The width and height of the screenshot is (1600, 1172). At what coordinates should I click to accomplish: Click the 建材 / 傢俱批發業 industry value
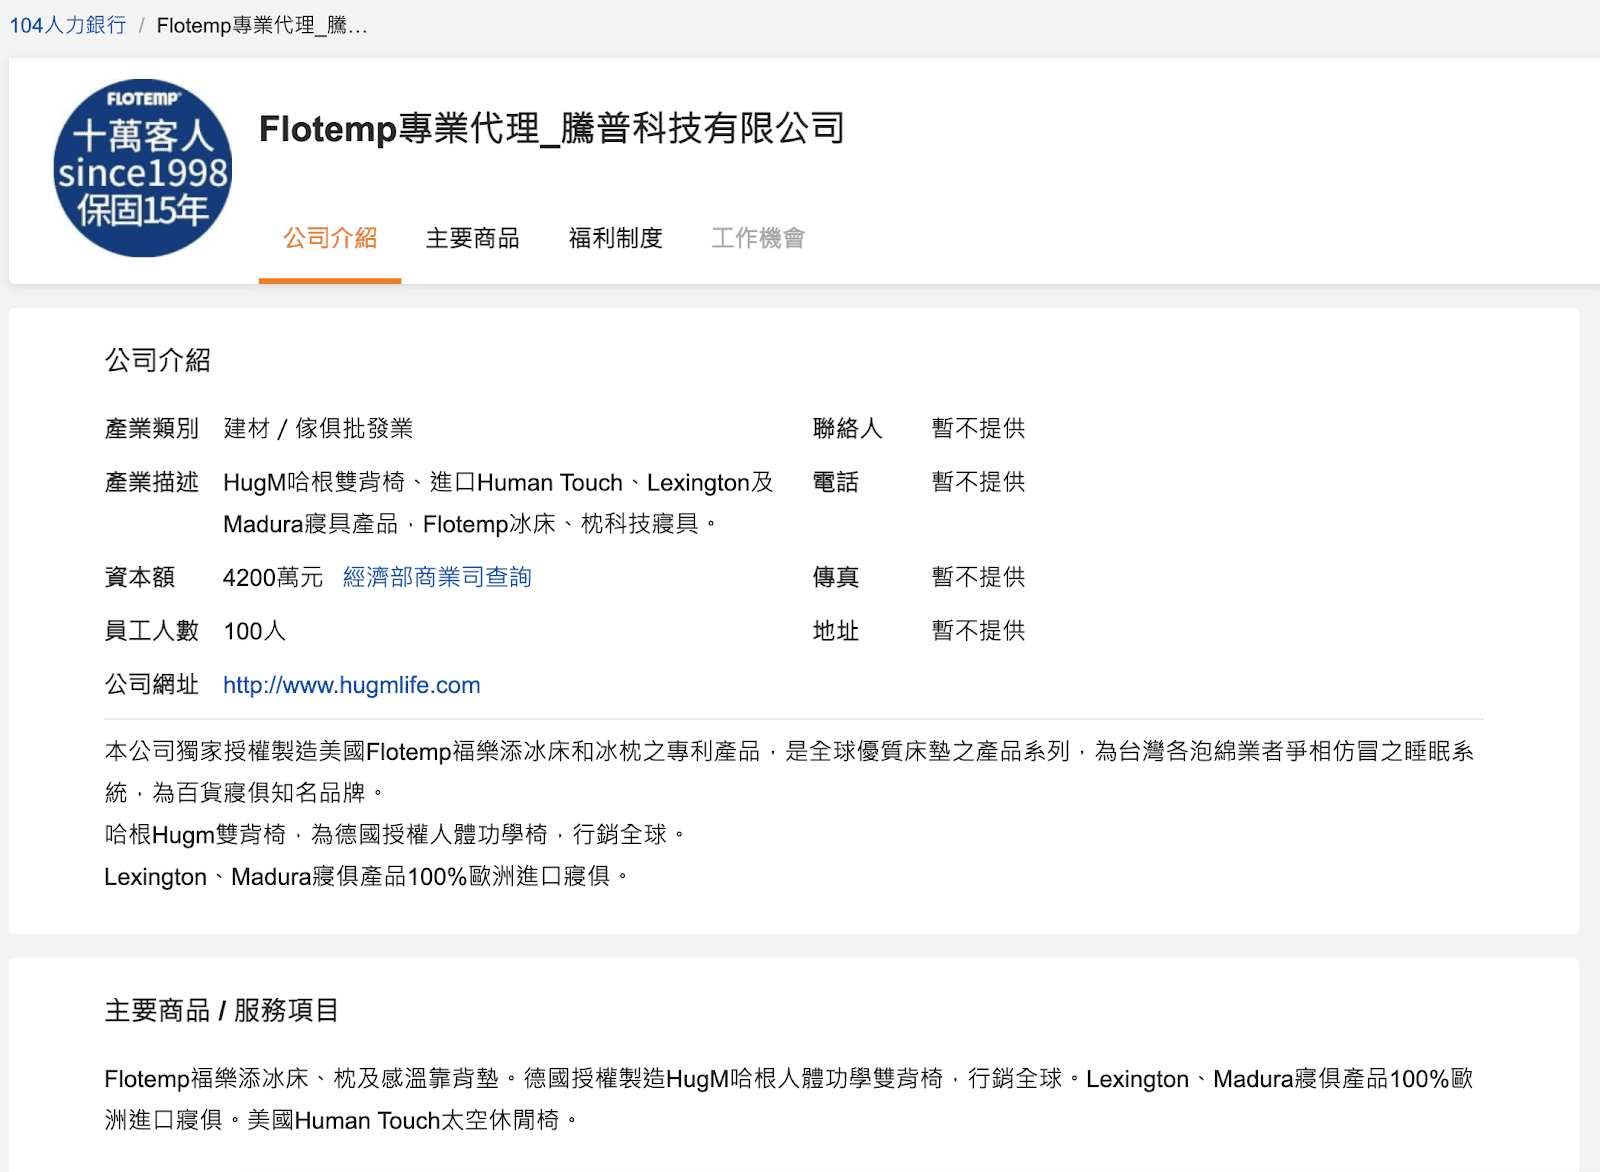318,428
